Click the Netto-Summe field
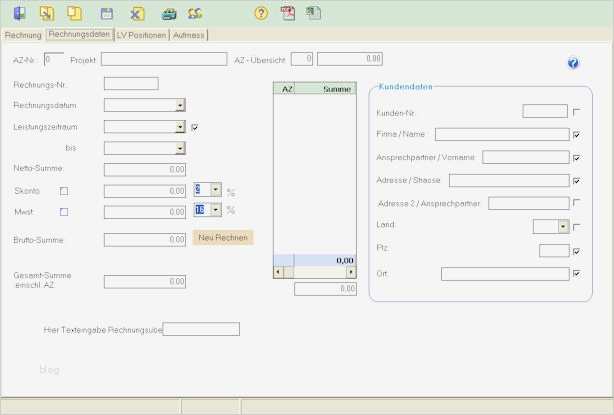 point(145,170)
